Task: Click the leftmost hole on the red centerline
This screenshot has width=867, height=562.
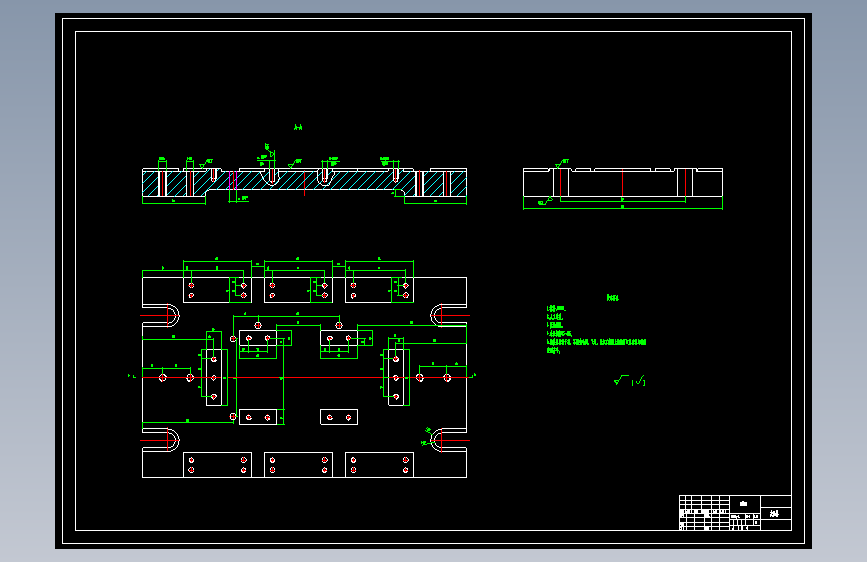Action: pyautogui.click(x=163, y=378)
